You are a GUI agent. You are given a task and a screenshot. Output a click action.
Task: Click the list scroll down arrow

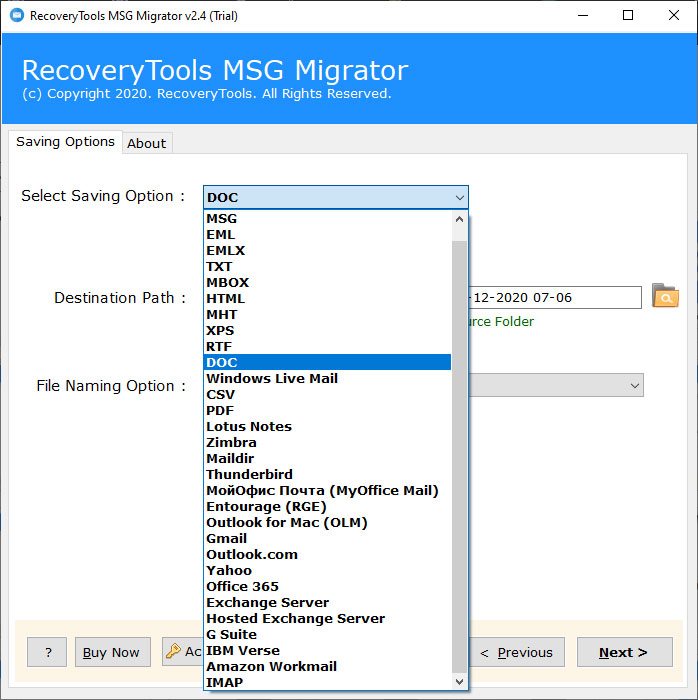[459, 682]
